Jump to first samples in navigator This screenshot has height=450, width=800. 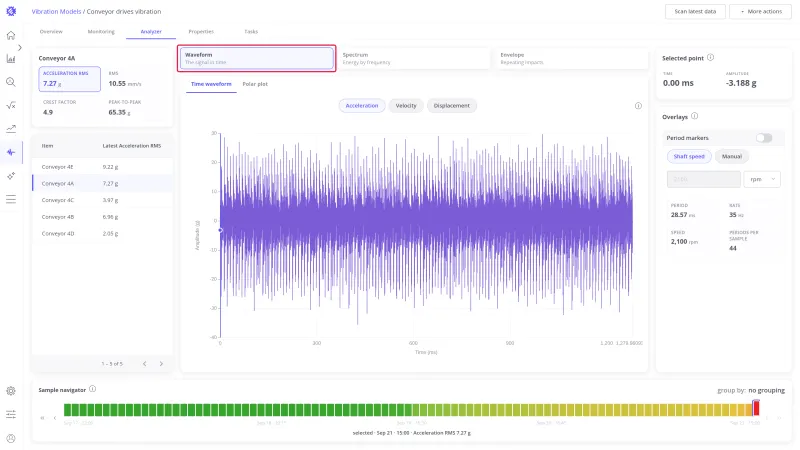point(42,418)
